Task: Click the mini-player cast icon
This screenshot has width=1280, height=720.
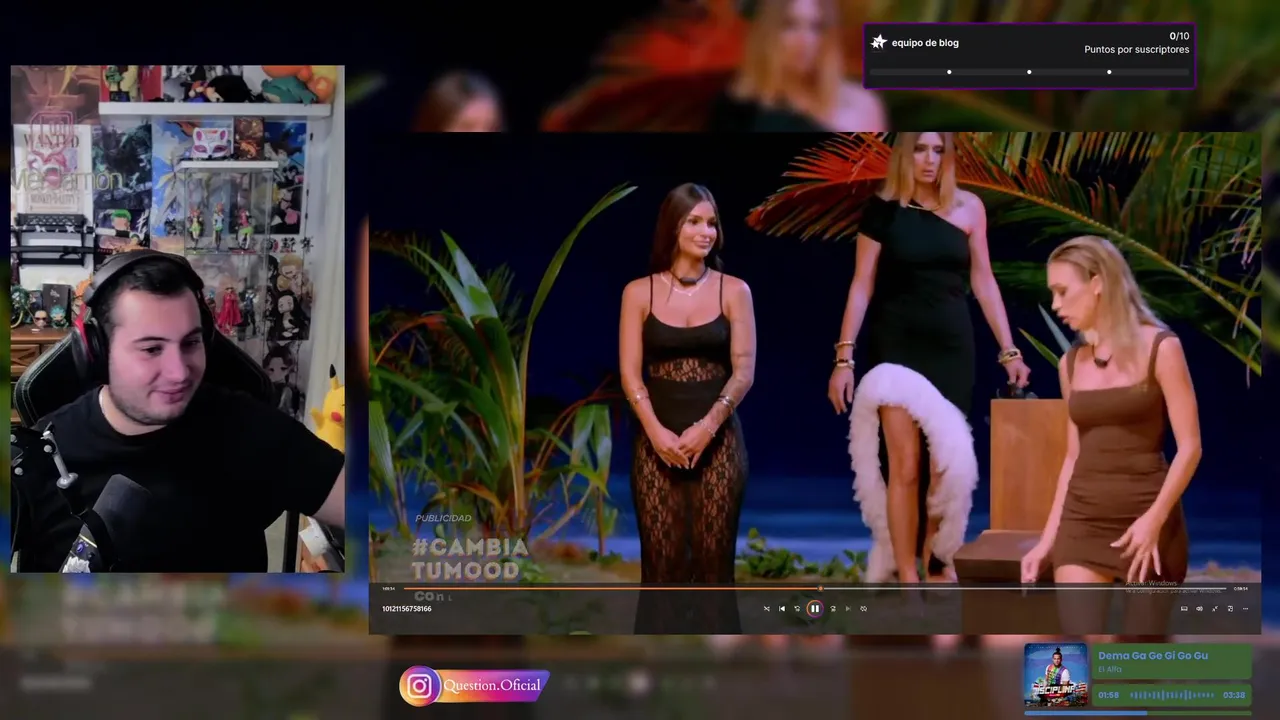Action: 1230,608
